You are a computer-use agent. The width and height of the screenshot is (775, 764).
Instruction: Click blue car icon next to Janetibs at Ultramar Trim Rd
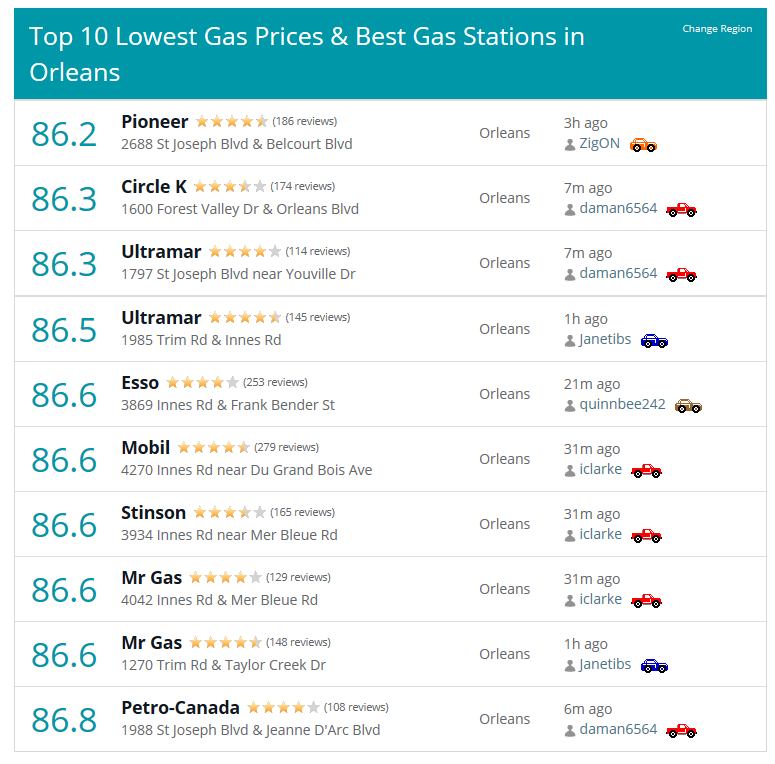coord(654,340)
